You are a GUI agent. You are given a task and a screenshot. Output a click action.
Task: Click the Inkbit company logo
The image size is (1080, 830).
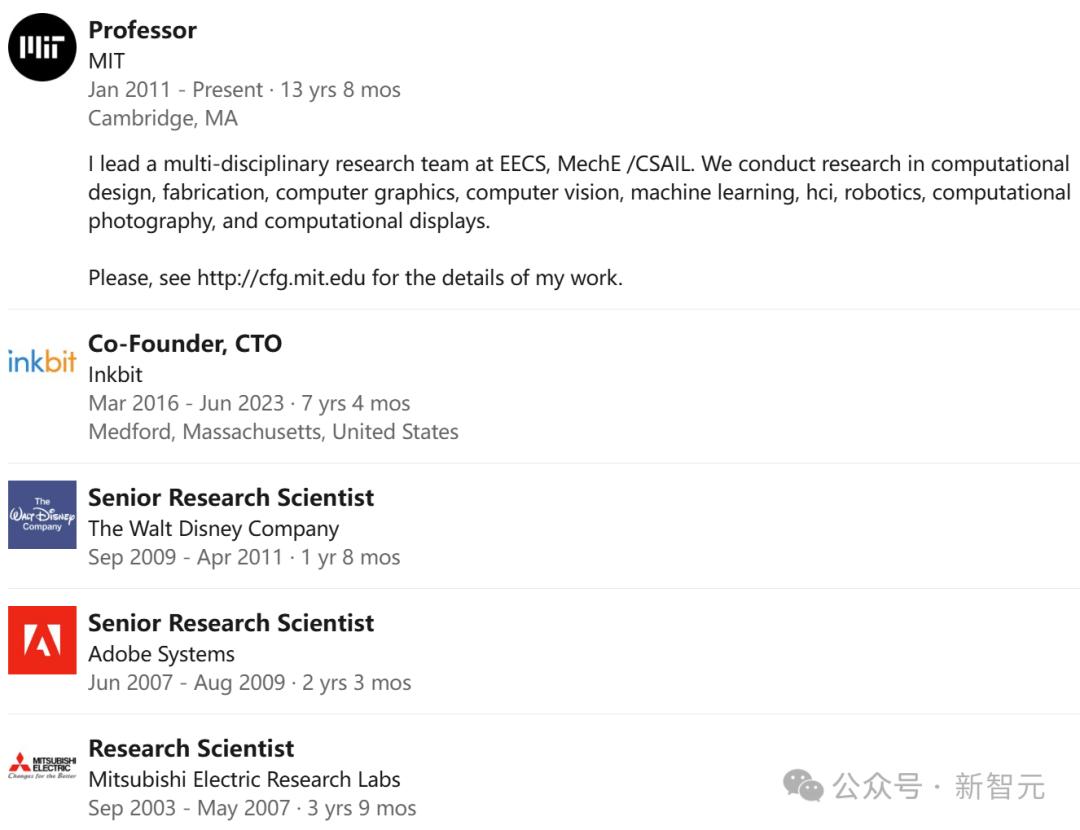coord(42,361)
